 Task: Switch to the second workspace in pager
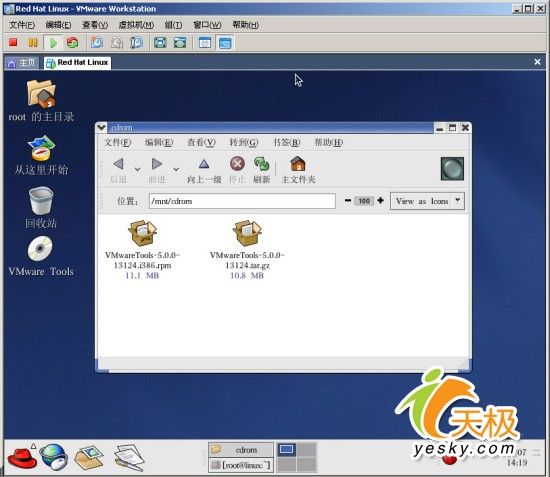pyautogui.click(x=307, y=450)
